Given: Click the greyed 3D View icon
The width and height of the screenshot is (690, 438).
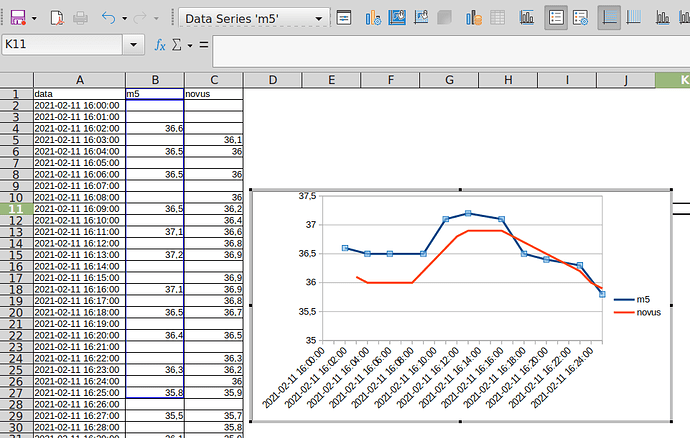Looking at the screenshot, I should pyautogui.click(x=444, y=18).
